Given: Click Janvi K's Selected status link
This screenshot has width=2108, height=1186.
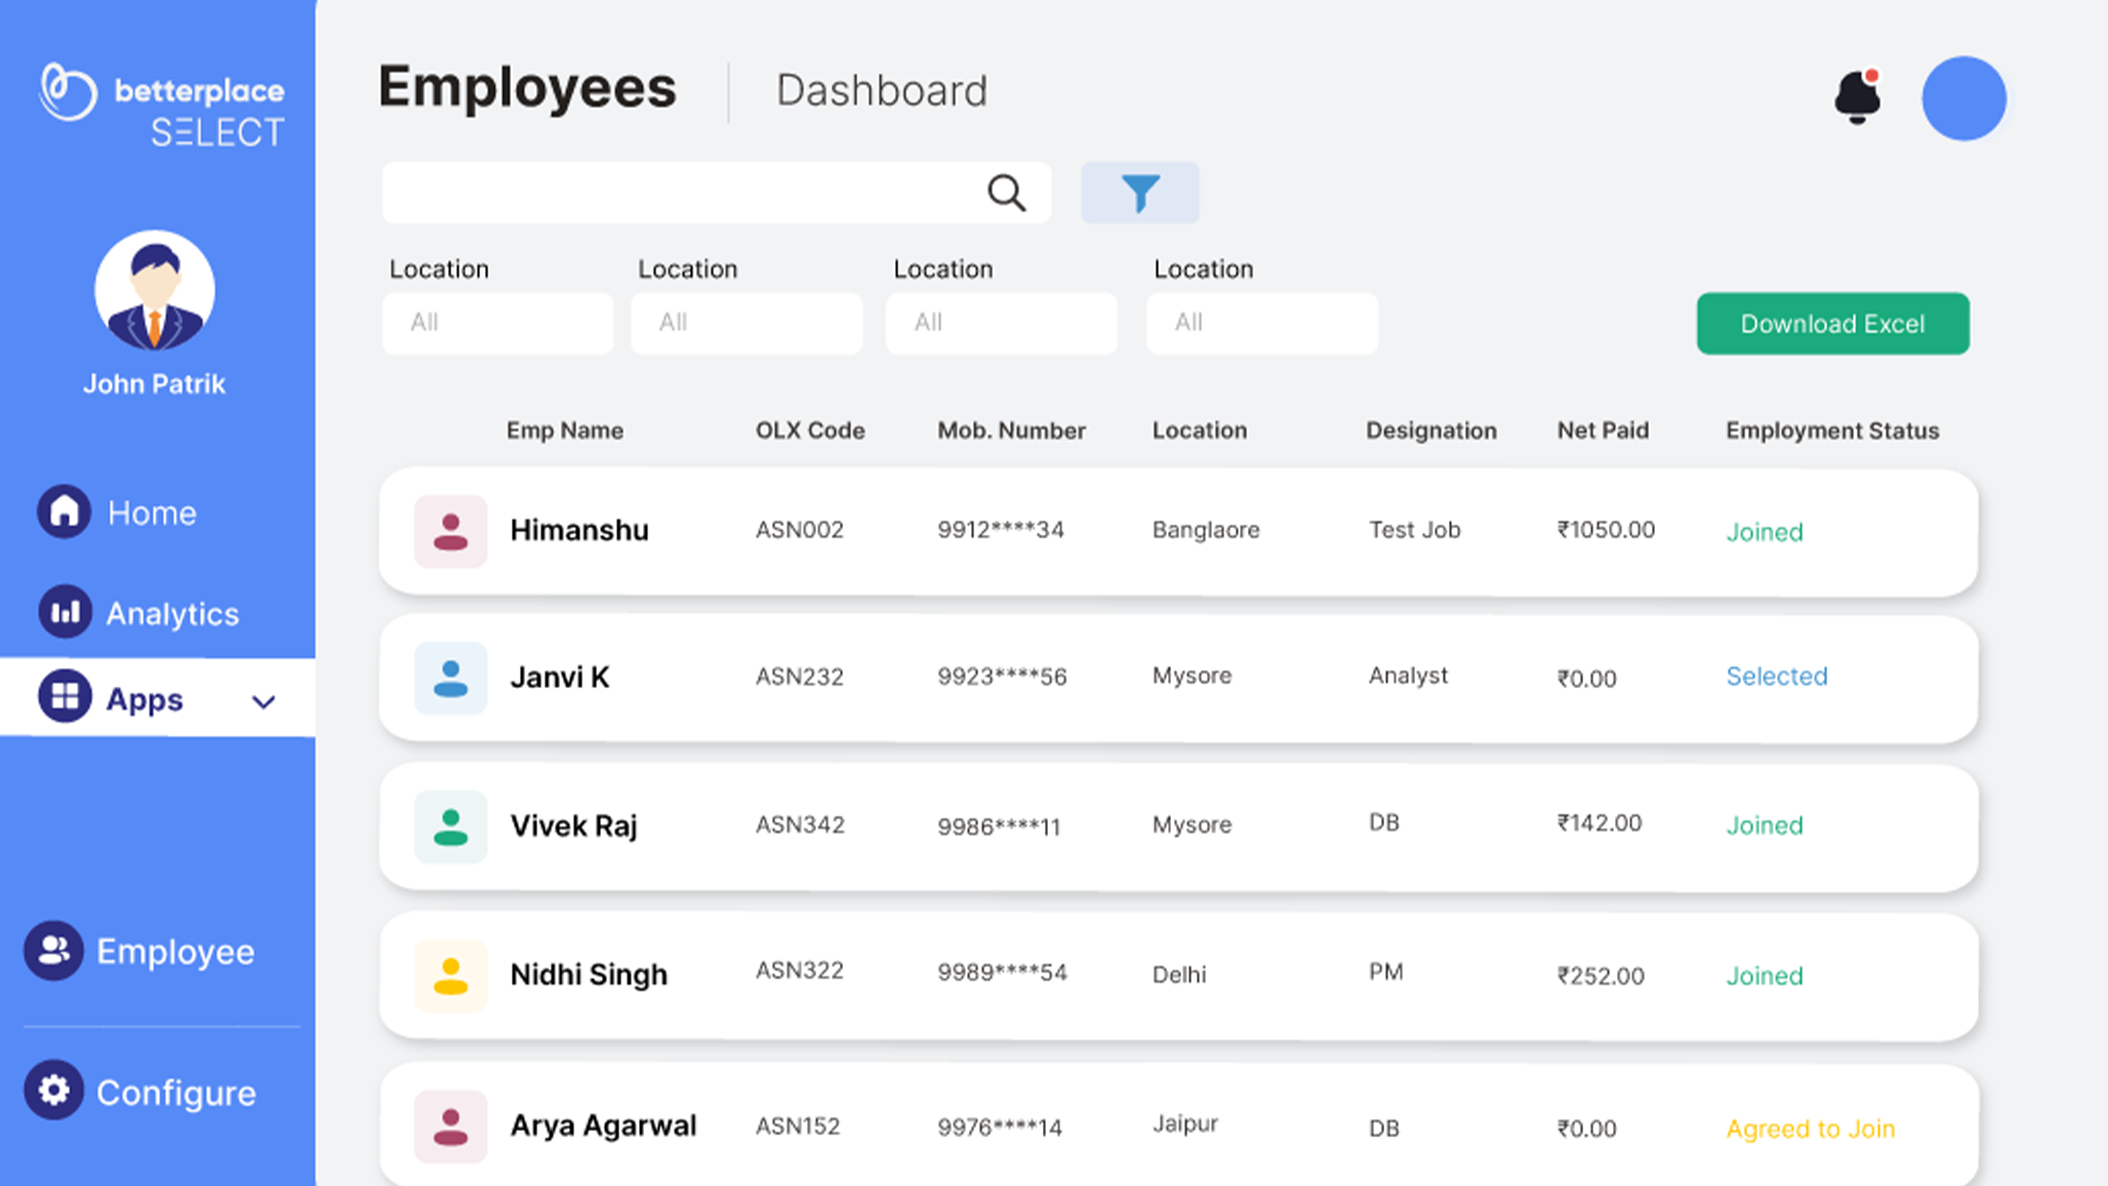Looking at the screenshot, I should click(x=1776, y=676).
